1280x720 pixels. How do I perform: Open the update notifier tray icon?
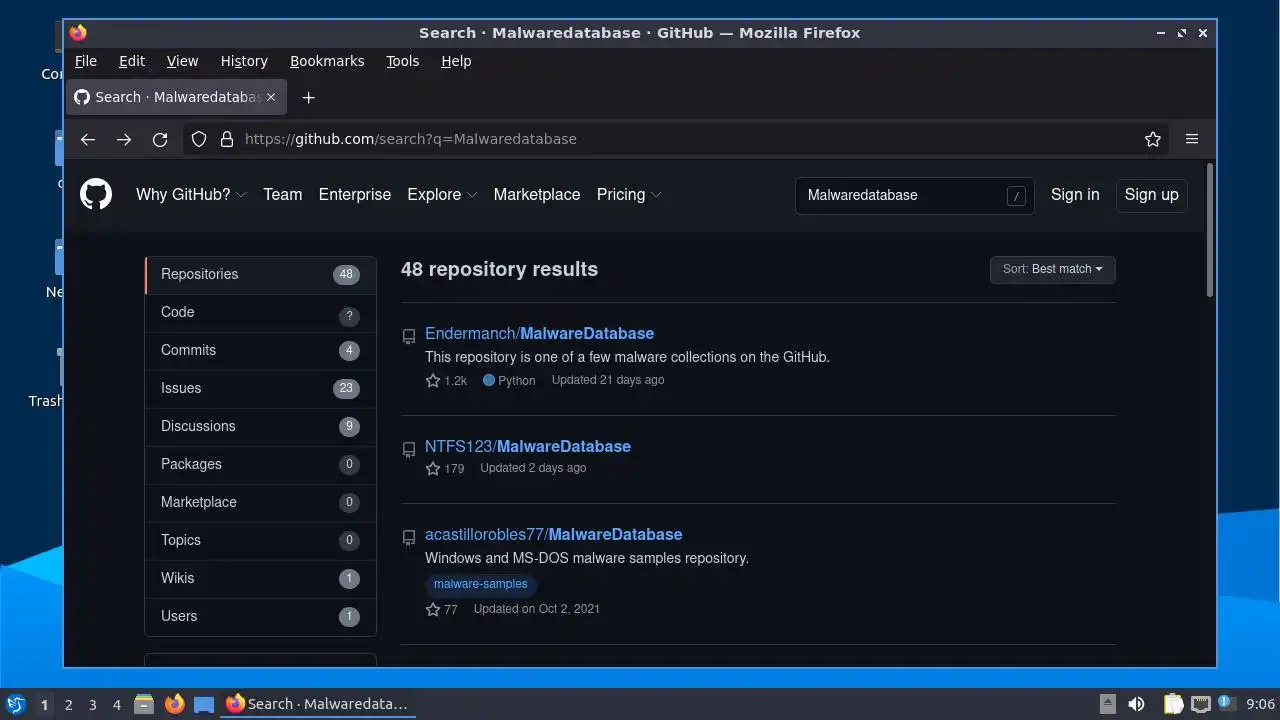[x=1227, y=704]
